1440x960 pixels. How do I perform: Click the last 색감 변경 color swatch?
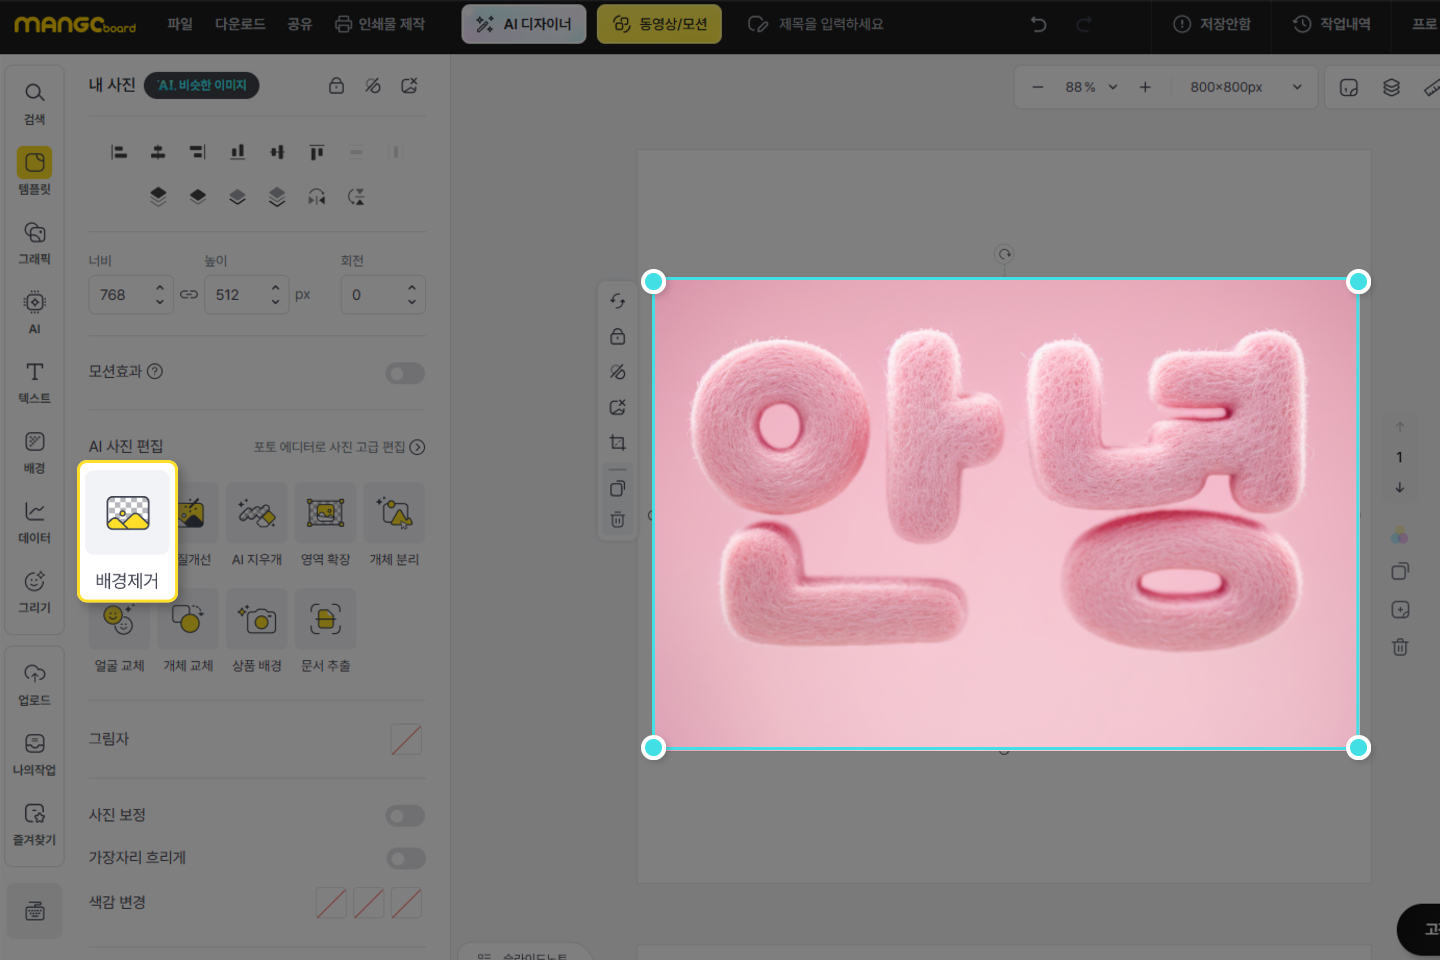pyautogui.click(x=406, y=903)
